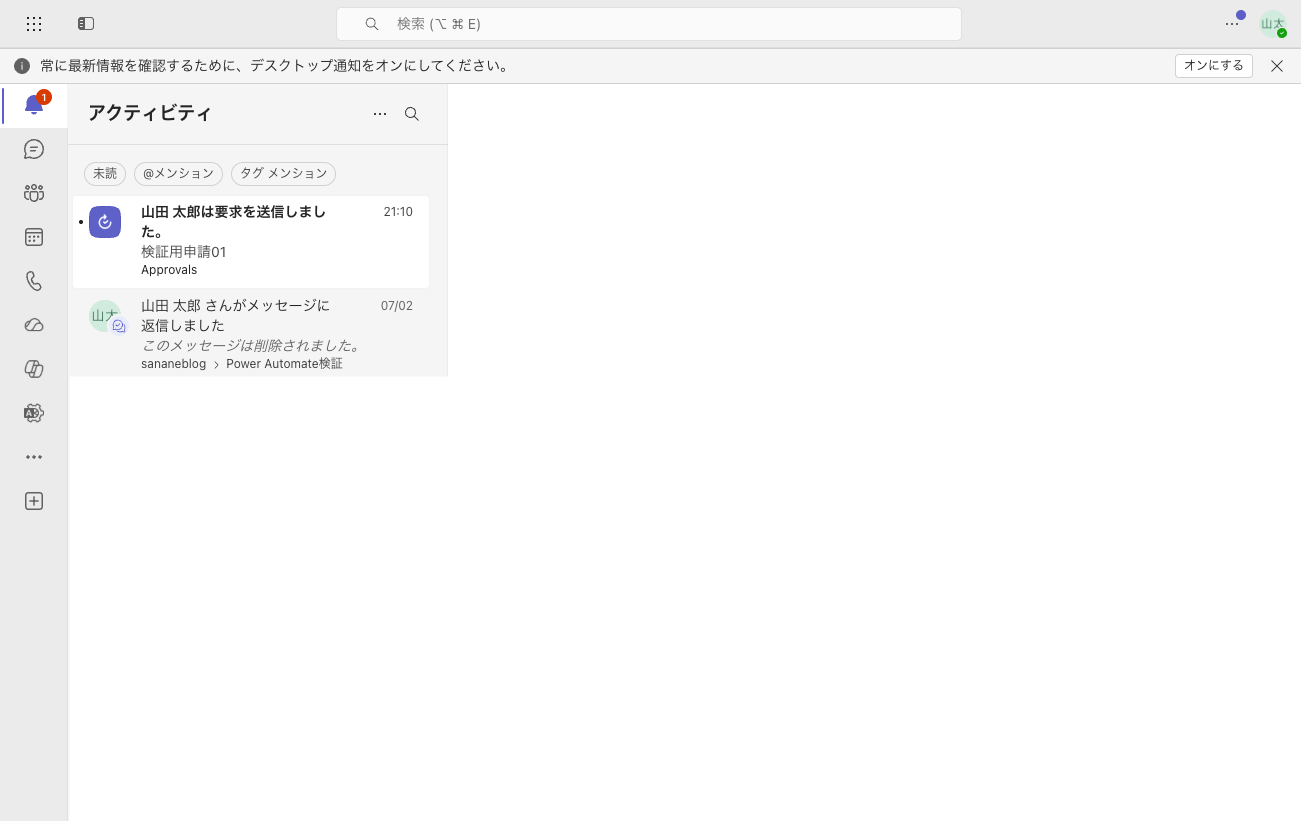This screenshot has height=821, width=1301.
Task: Filter activity by 未読
Action: [105, 173]
